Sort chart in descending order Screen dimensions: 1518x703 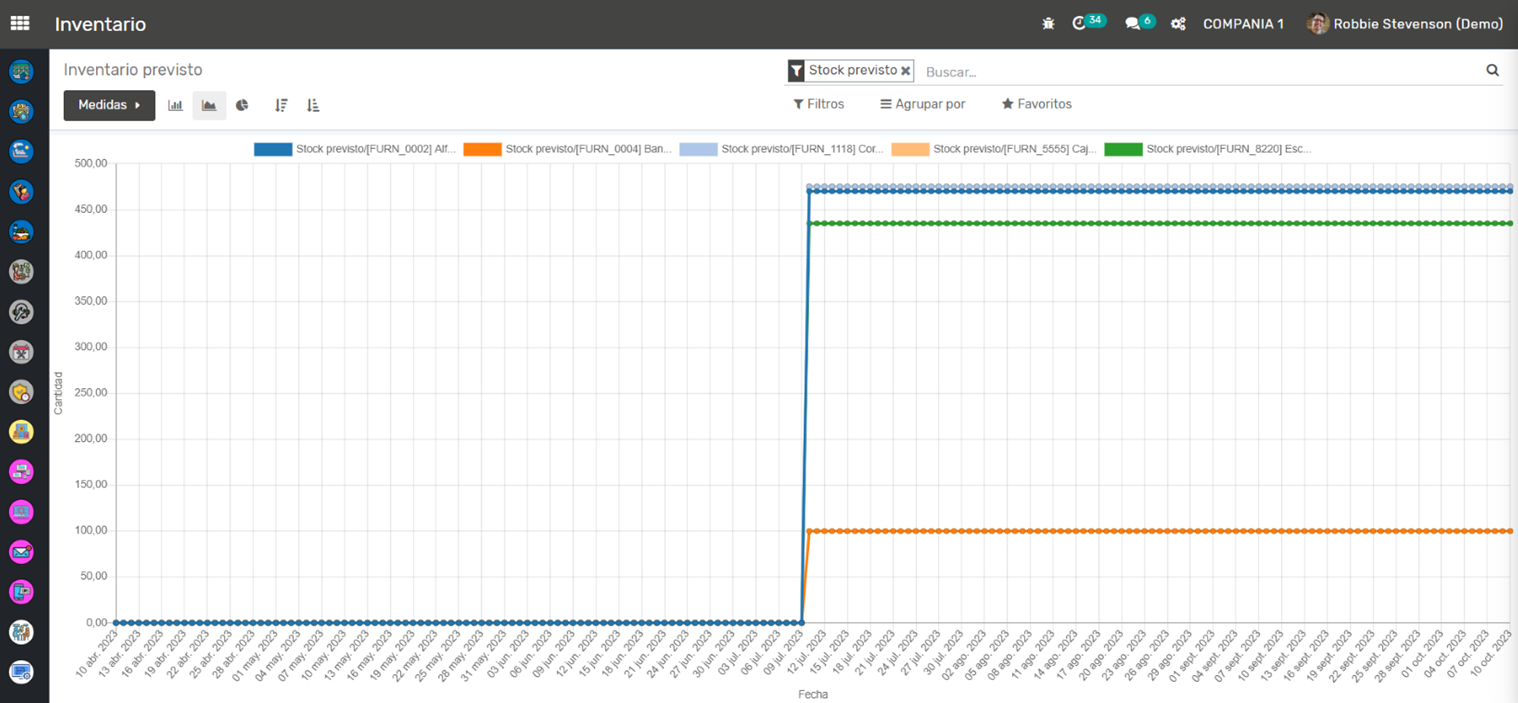tap(281, 105)
